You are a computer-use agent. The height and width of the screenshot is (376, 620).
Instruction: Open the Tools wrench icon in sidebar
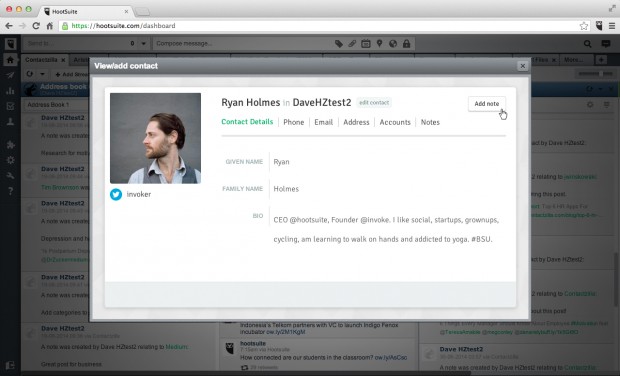coord(10,176)
